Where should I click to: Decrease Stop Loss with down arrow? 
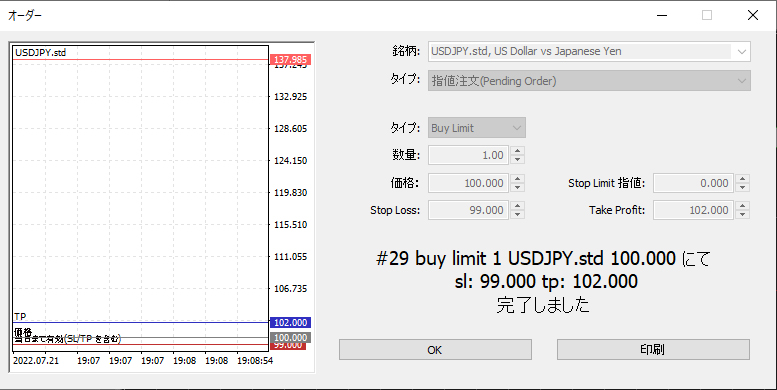(x=517, y=214)
